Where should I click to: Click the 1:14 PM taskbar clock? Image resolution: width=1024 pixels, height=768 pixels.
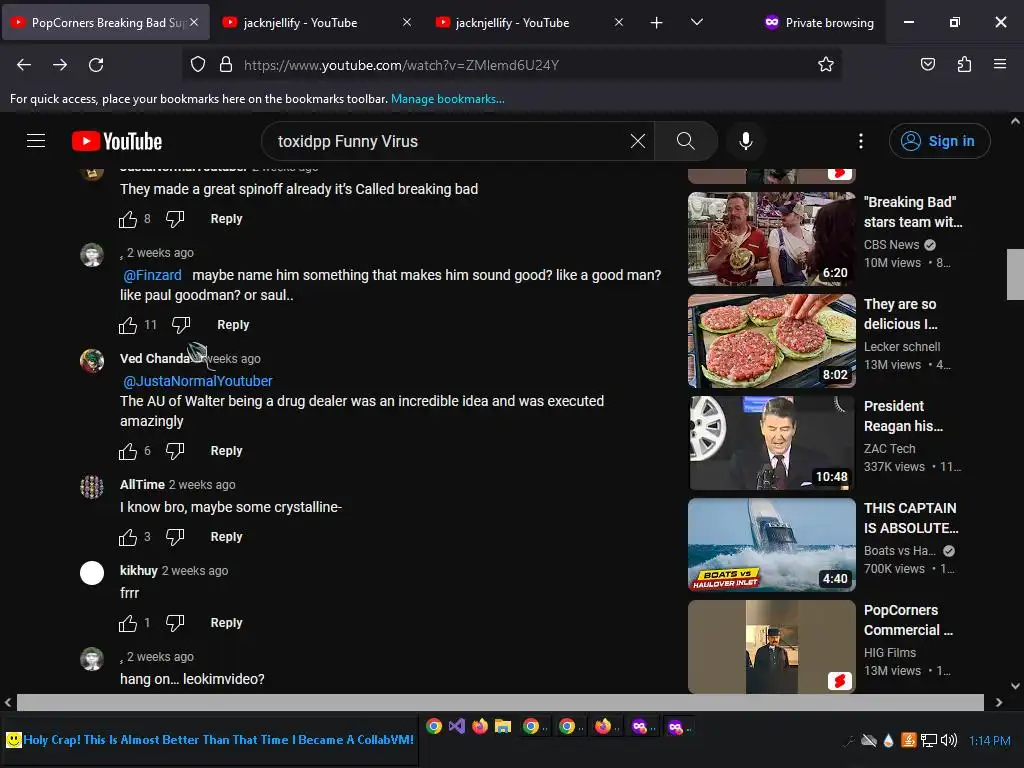(x=989, y=741)
